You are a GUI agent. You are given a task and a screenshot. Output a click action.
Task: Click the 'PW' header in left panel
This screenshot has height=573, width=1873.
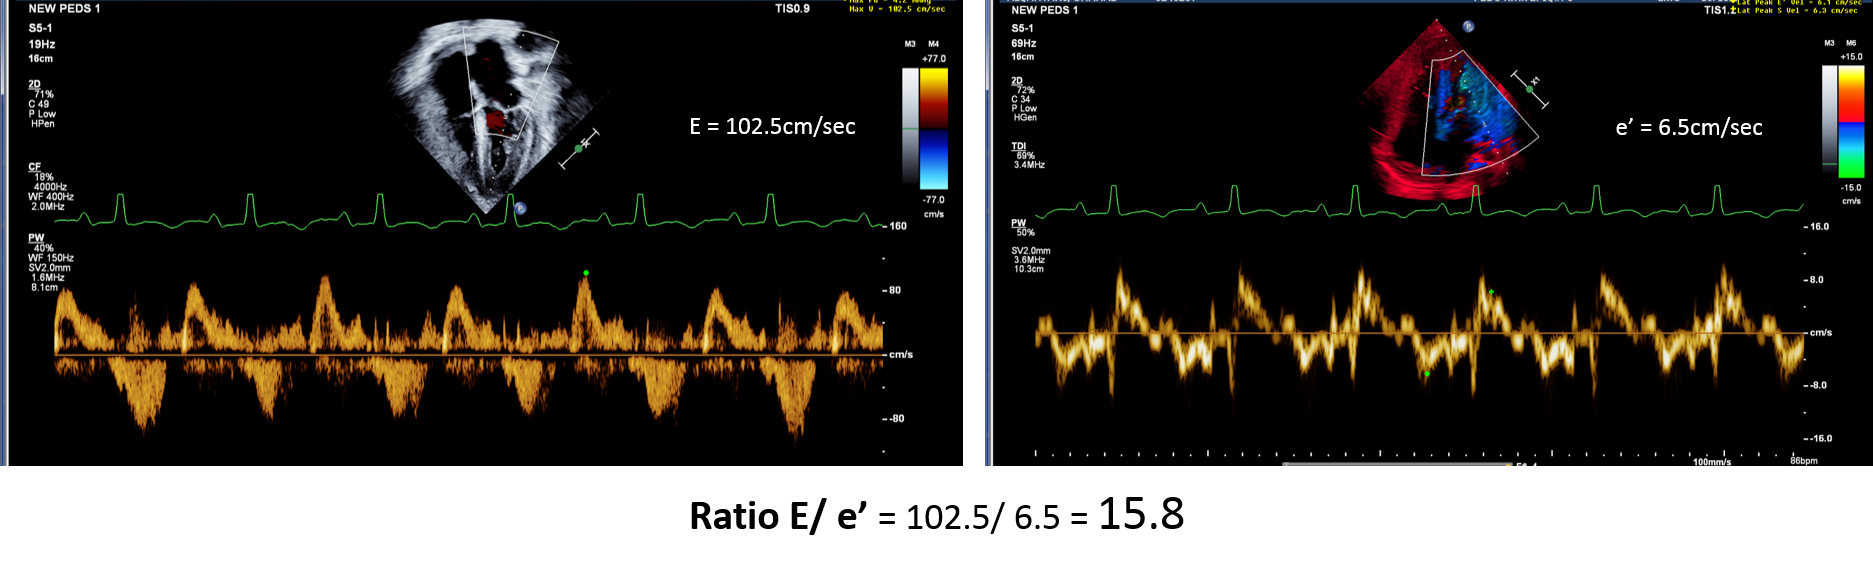pos(36,238)
